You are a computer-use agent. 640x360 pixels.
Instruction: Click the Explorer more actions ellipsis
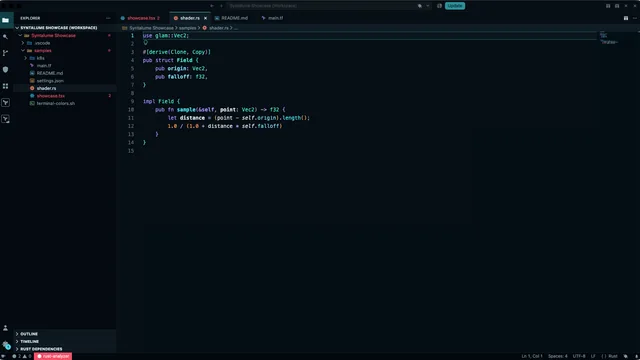coord(108,18)
